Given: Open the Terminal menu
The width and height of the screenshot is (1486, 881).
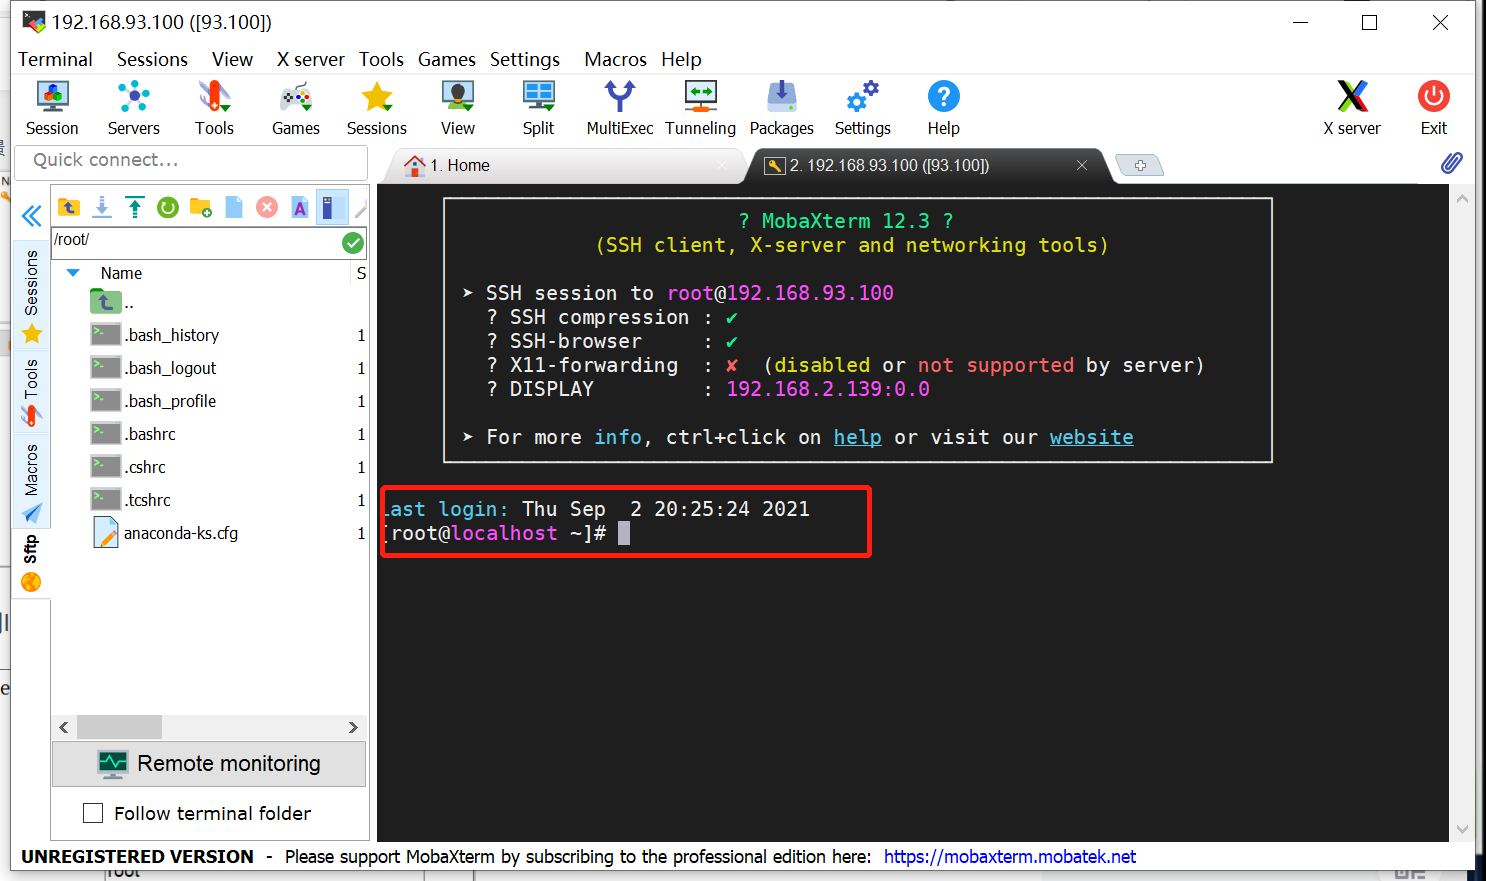Looking at the screenshot, I should click(55, 59).
